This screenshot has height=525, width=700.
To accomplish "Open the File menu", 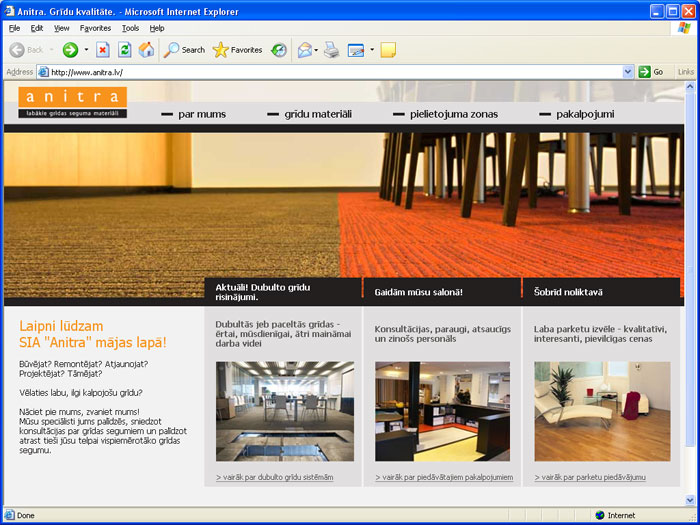I will (x=14, y=28).
